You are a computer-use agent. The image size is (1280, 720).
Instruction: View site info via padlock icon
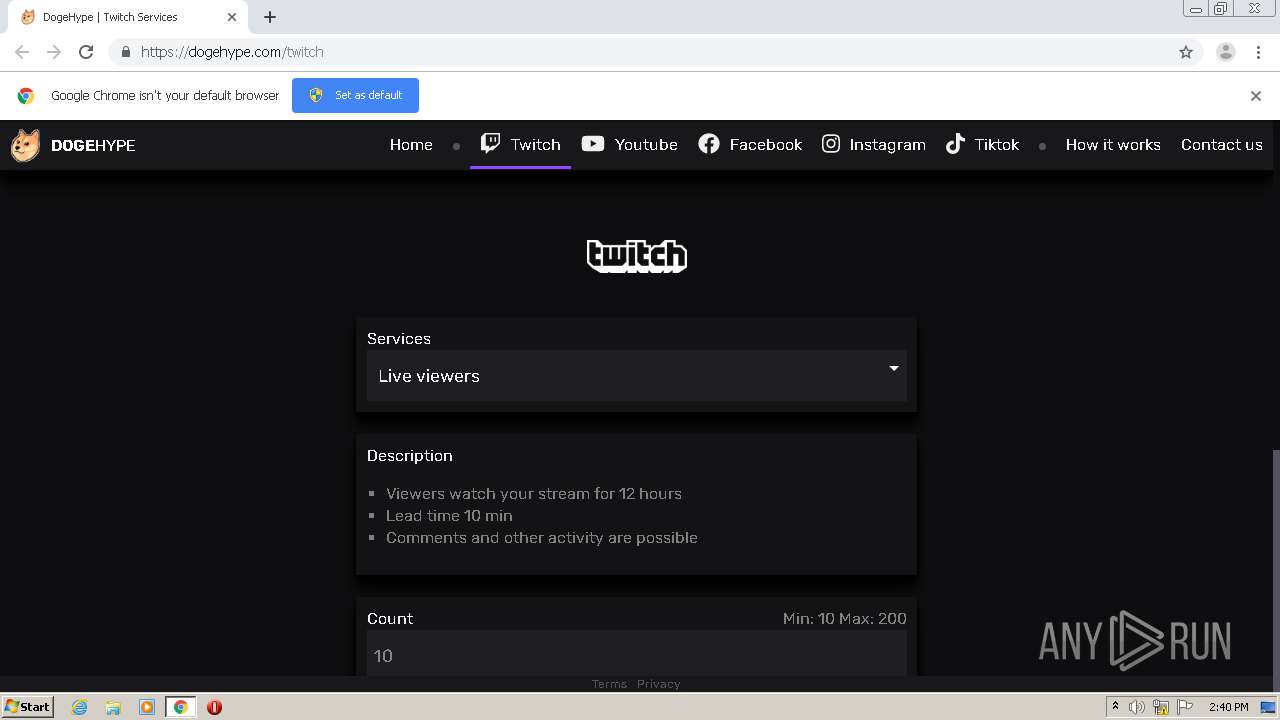click(125, 52)
